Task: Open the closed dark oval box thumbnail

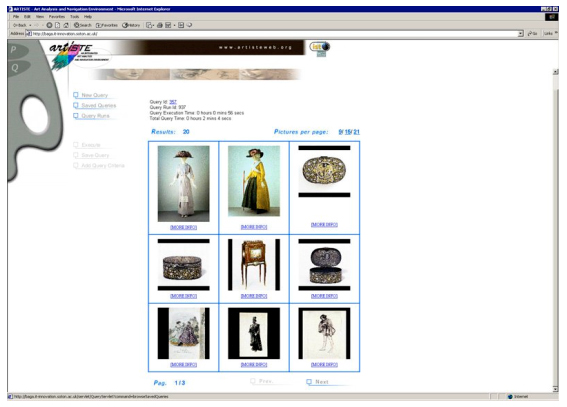Action: tap(184, 265)
